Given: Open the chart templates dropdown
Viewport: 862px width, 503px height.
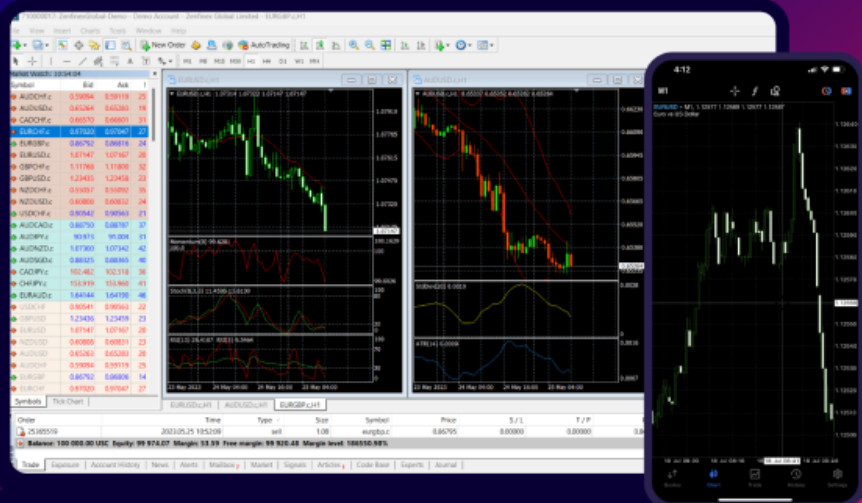Looking at the screenshot, I should pos(492,46).
